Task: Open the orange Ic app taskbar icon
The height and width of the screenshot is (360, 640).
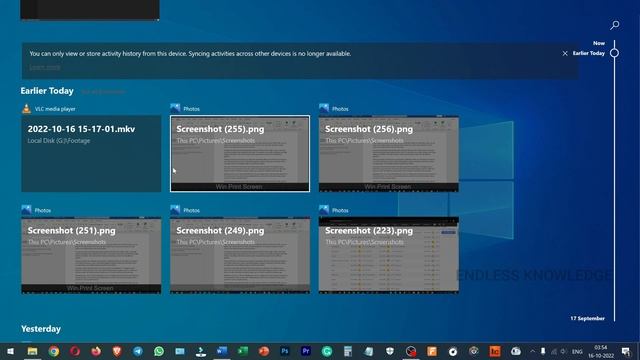Action: [495, 351]
